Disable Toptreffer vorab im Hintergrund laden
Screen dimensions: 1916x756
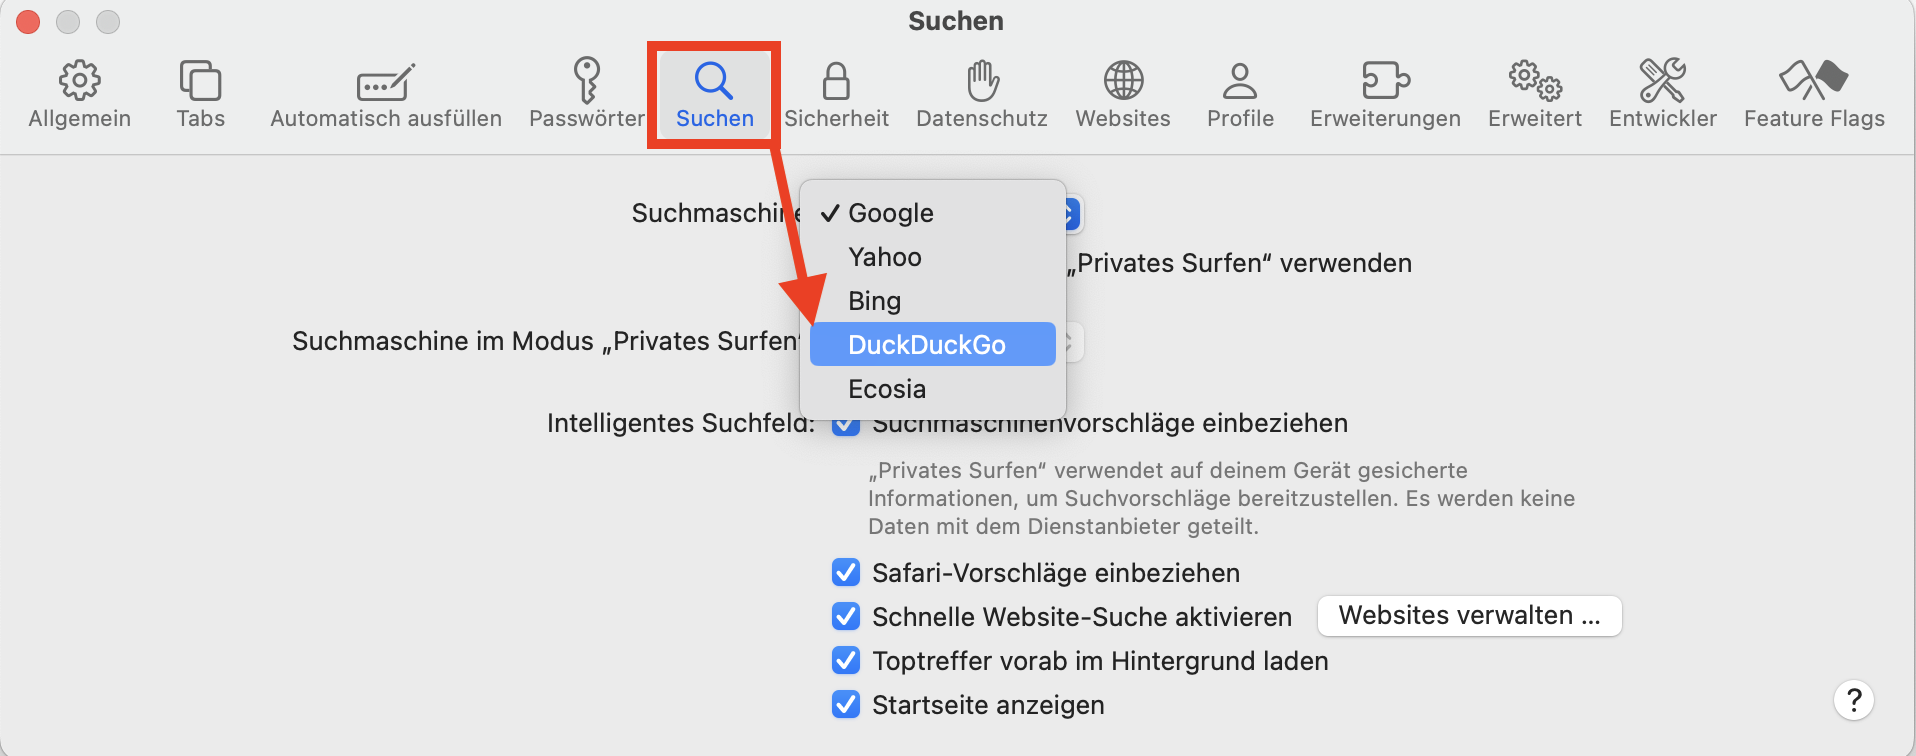[x=846, y=661]
